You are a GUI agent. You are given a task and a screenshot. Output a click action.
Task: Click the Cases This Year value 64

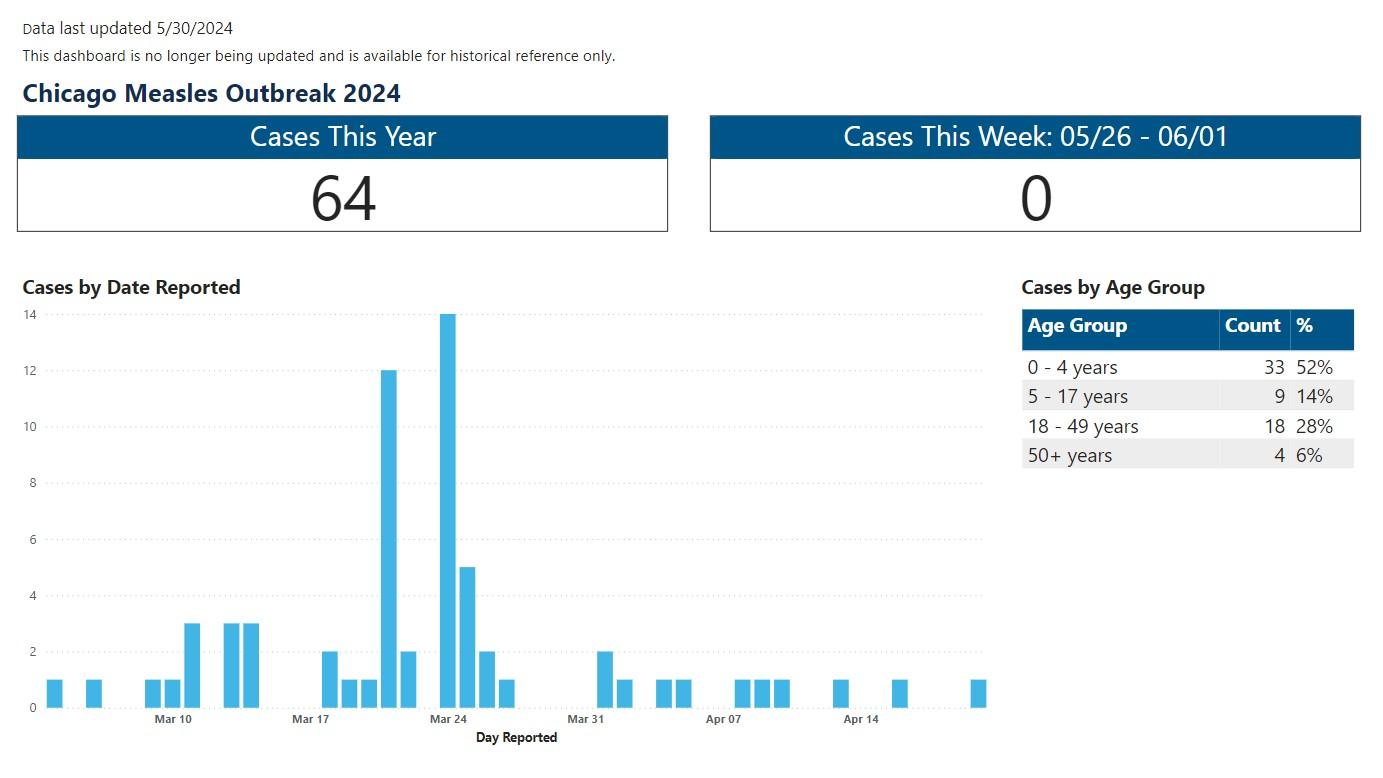tap(343, 198)
